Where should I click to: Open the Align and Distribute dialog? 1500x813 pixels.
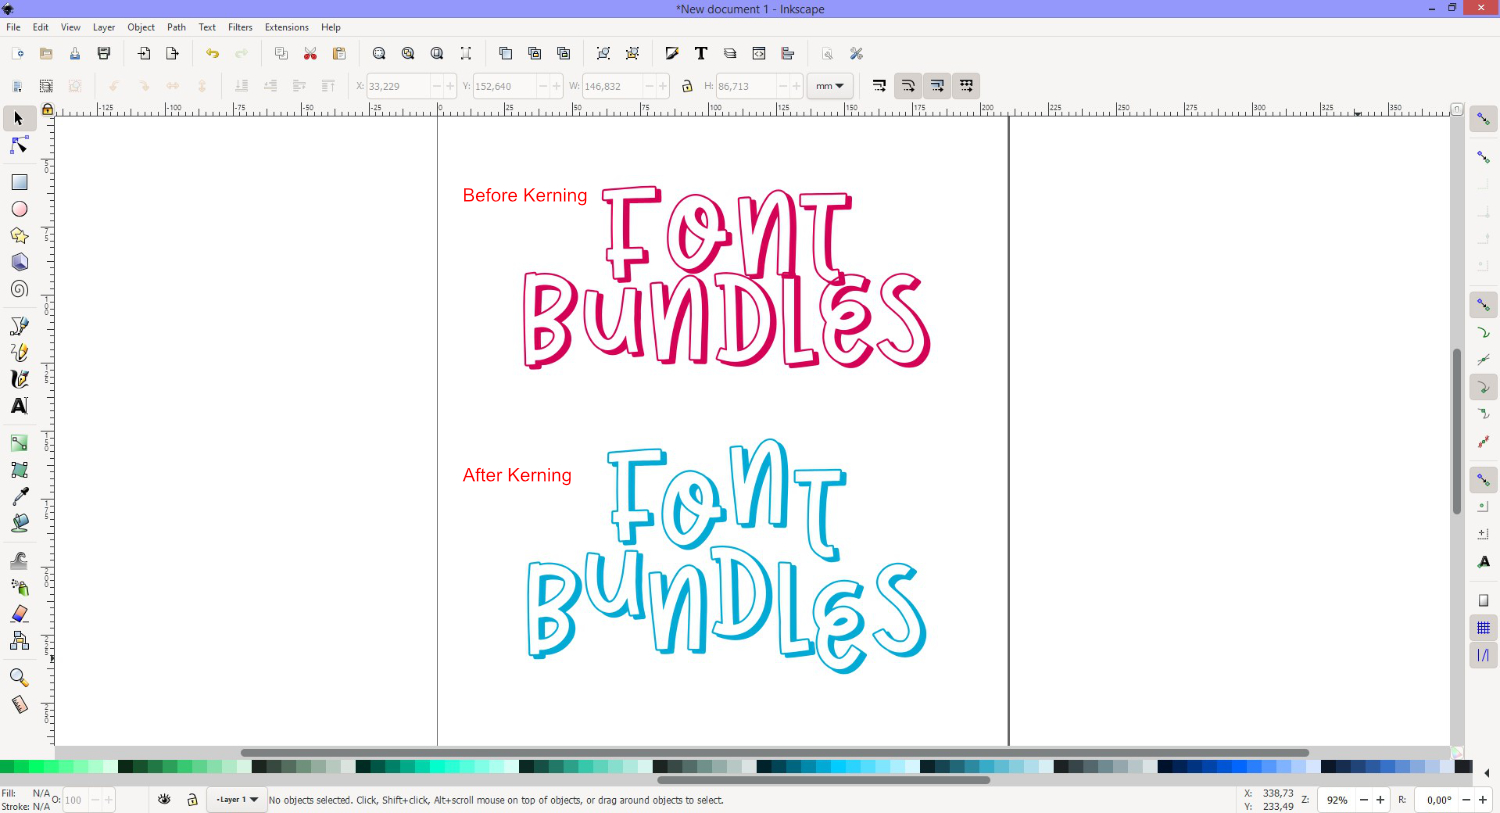click(788, 54)
